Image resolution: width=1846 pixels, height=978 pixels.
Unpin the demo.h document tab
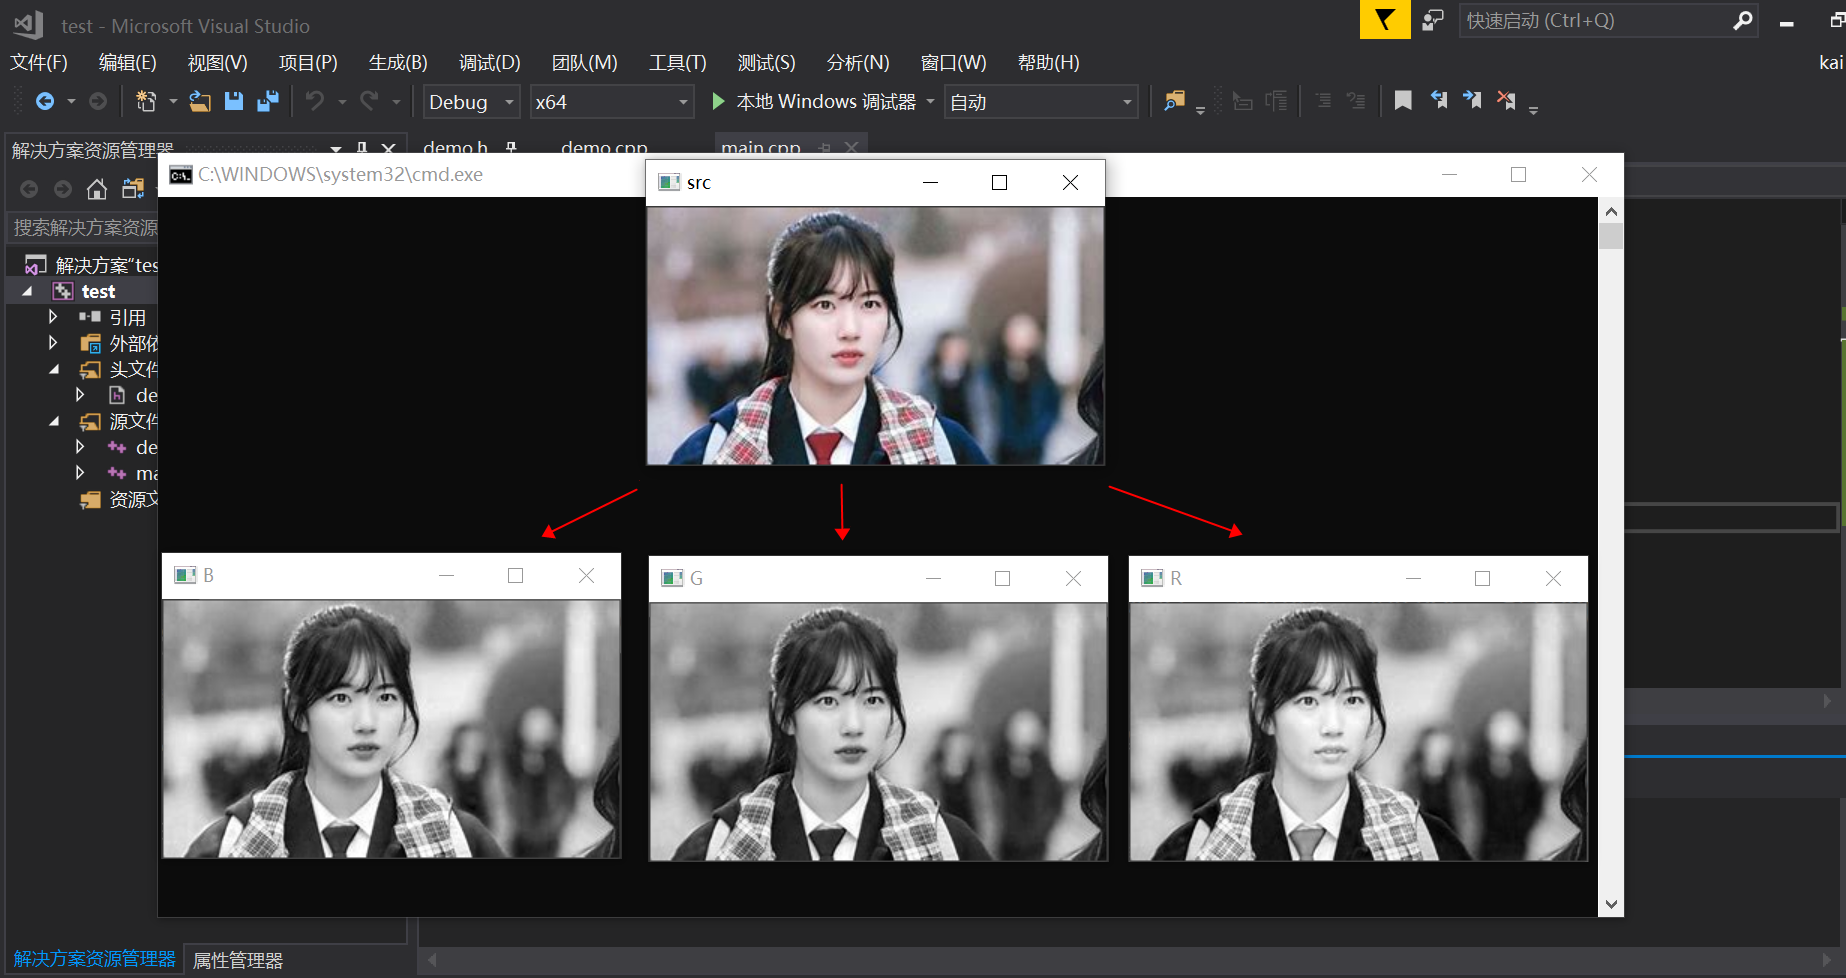tap(510, 148)
